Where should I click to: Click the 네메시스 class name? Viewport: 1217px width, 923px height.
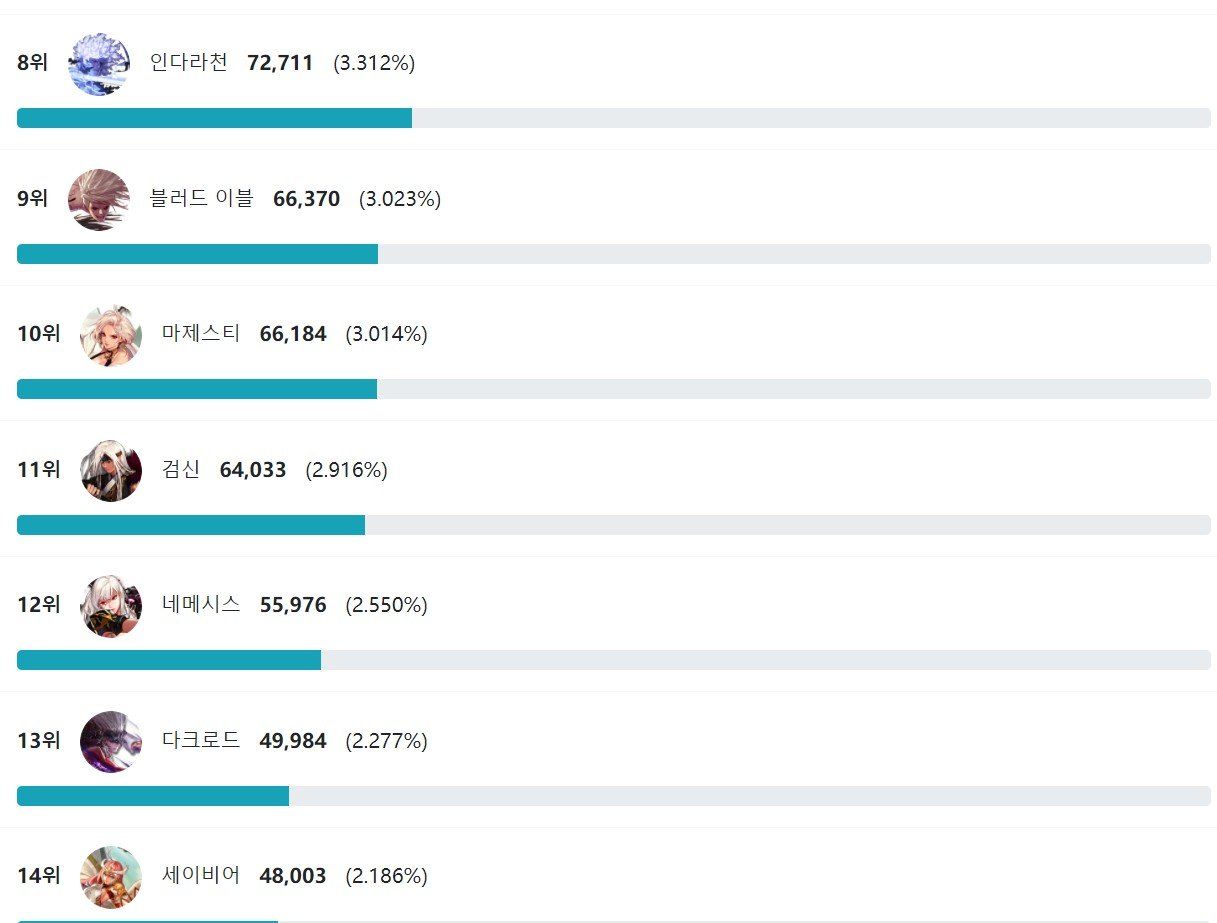[x=201, y=605]
